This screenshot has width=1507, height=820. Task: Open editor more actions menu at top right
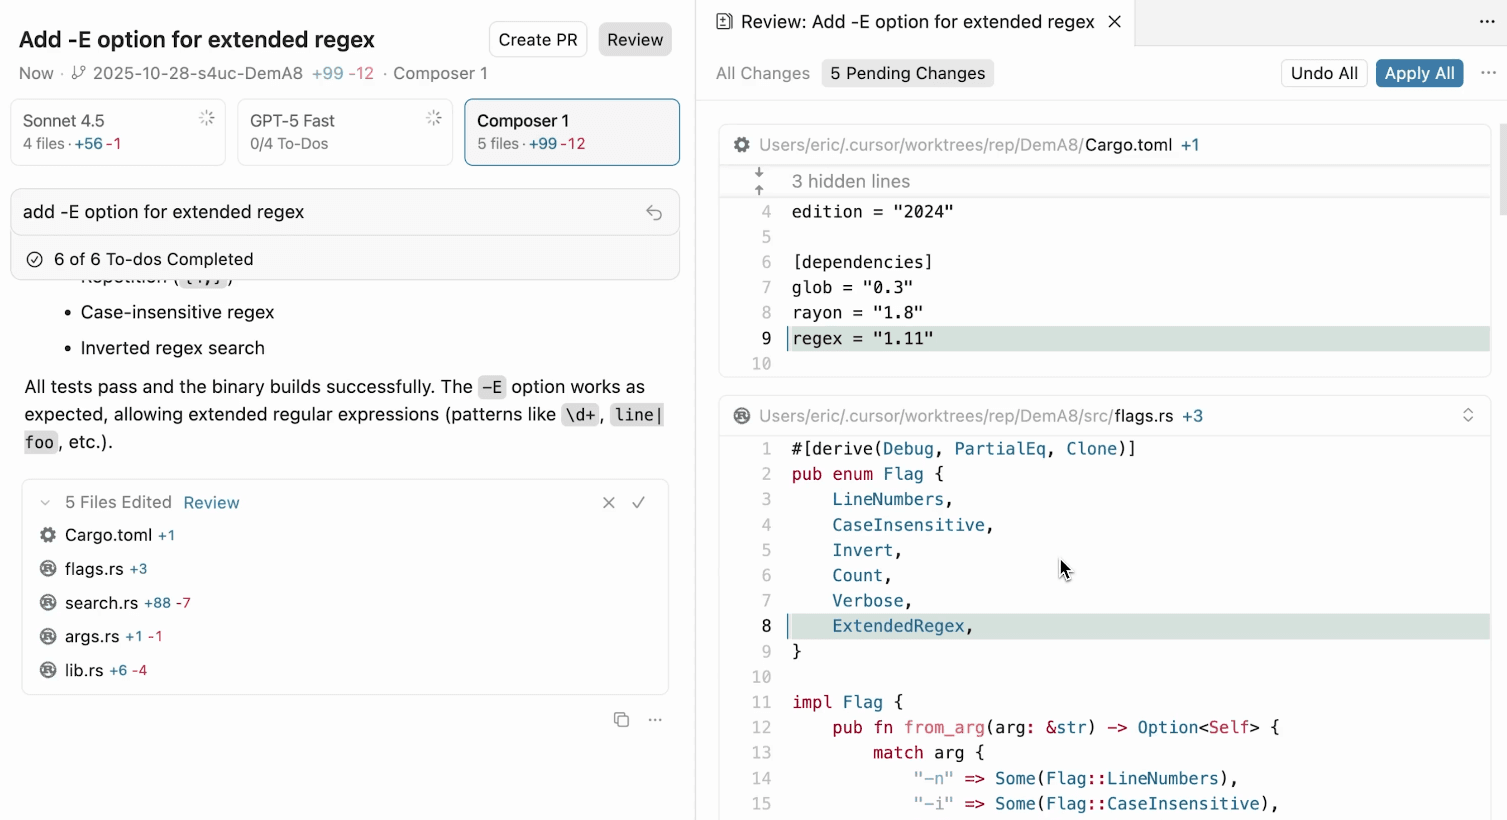pos(1487,22)
